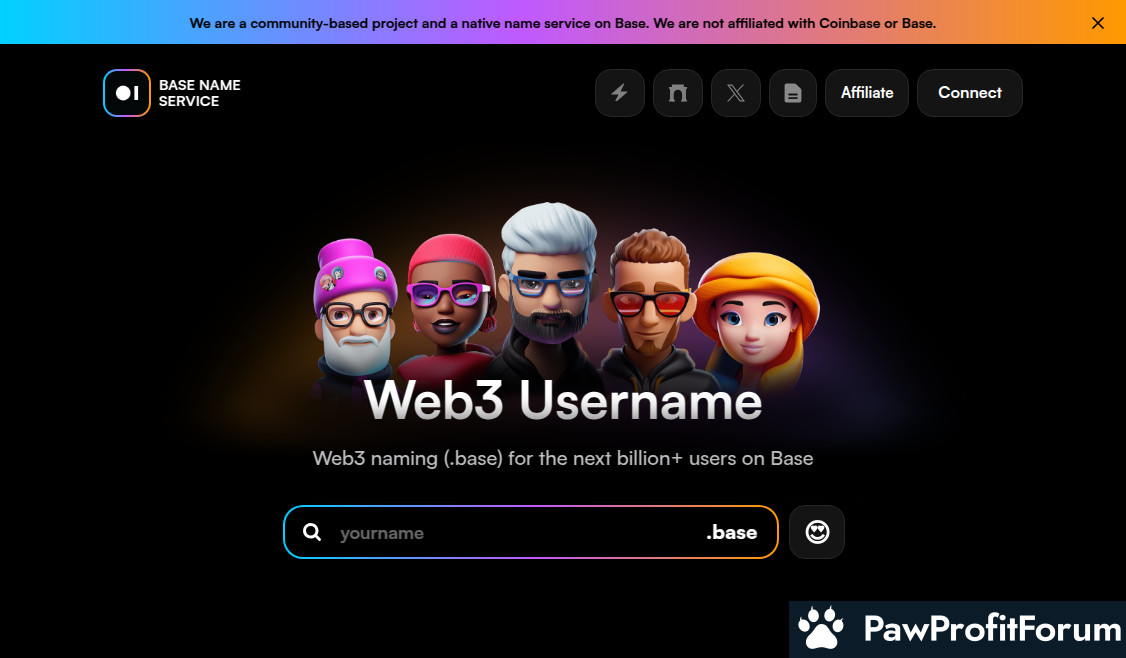This screenshot has width=1126, height=658.
Task: Click the white paw print icon
Action: (822, 629)
